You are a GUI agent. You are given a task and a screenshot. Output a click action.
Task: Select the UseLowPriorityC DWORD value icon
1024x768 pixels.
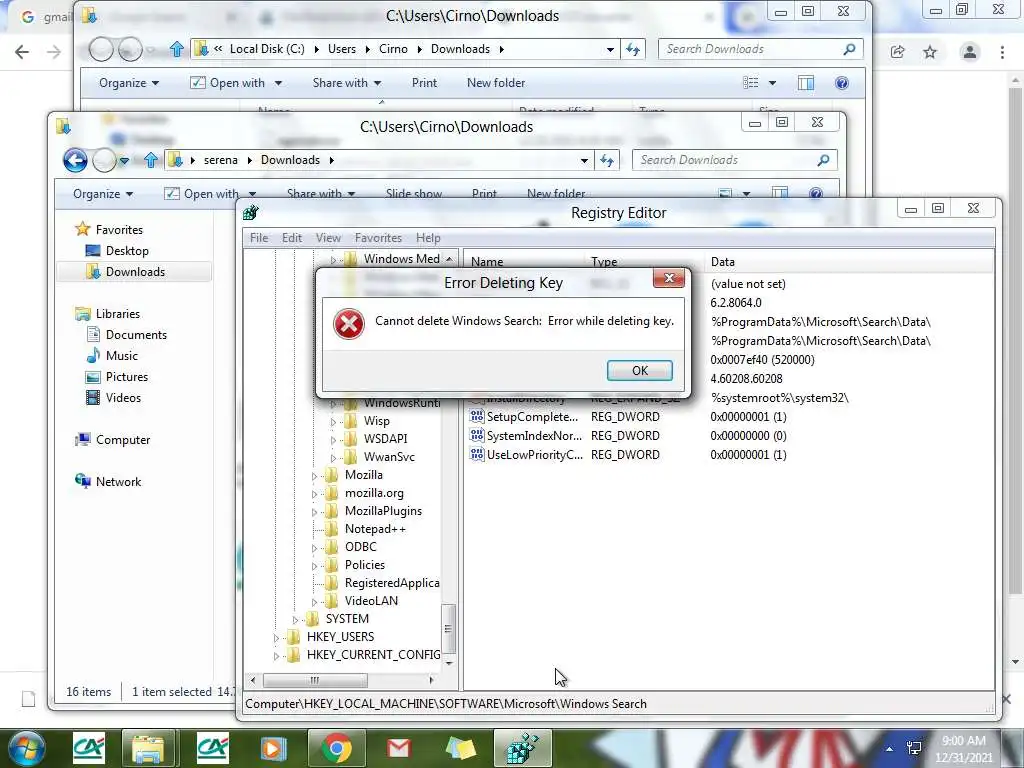click(477, 454)
